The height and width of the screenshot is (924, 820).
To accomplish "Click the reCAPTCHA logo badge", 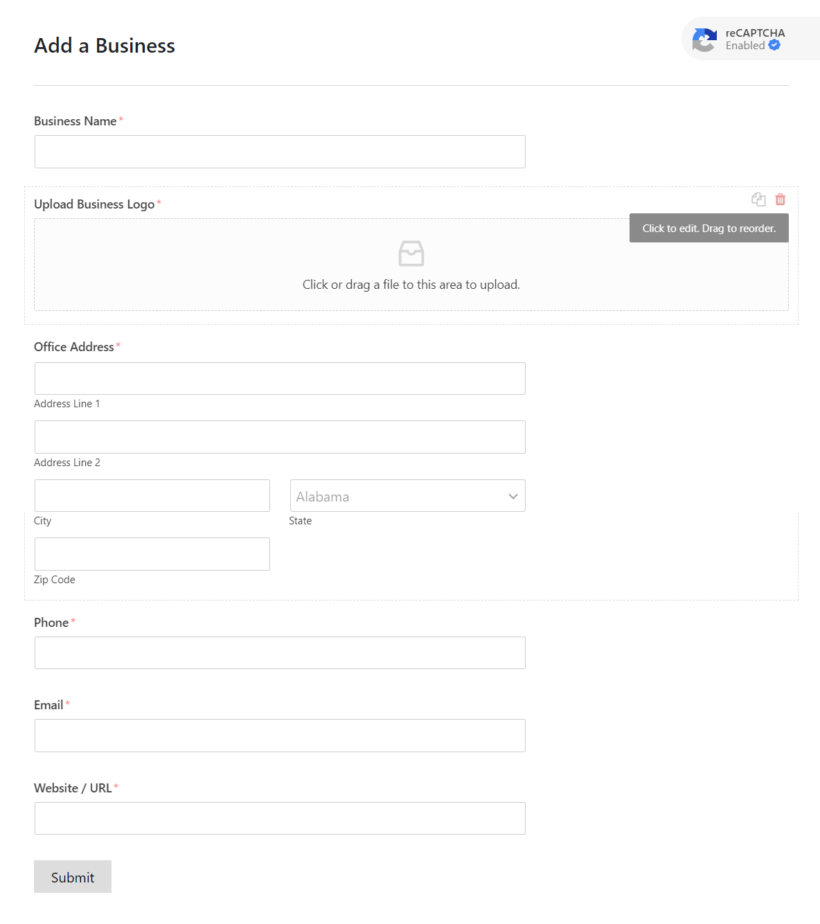I will click(703, 38).
